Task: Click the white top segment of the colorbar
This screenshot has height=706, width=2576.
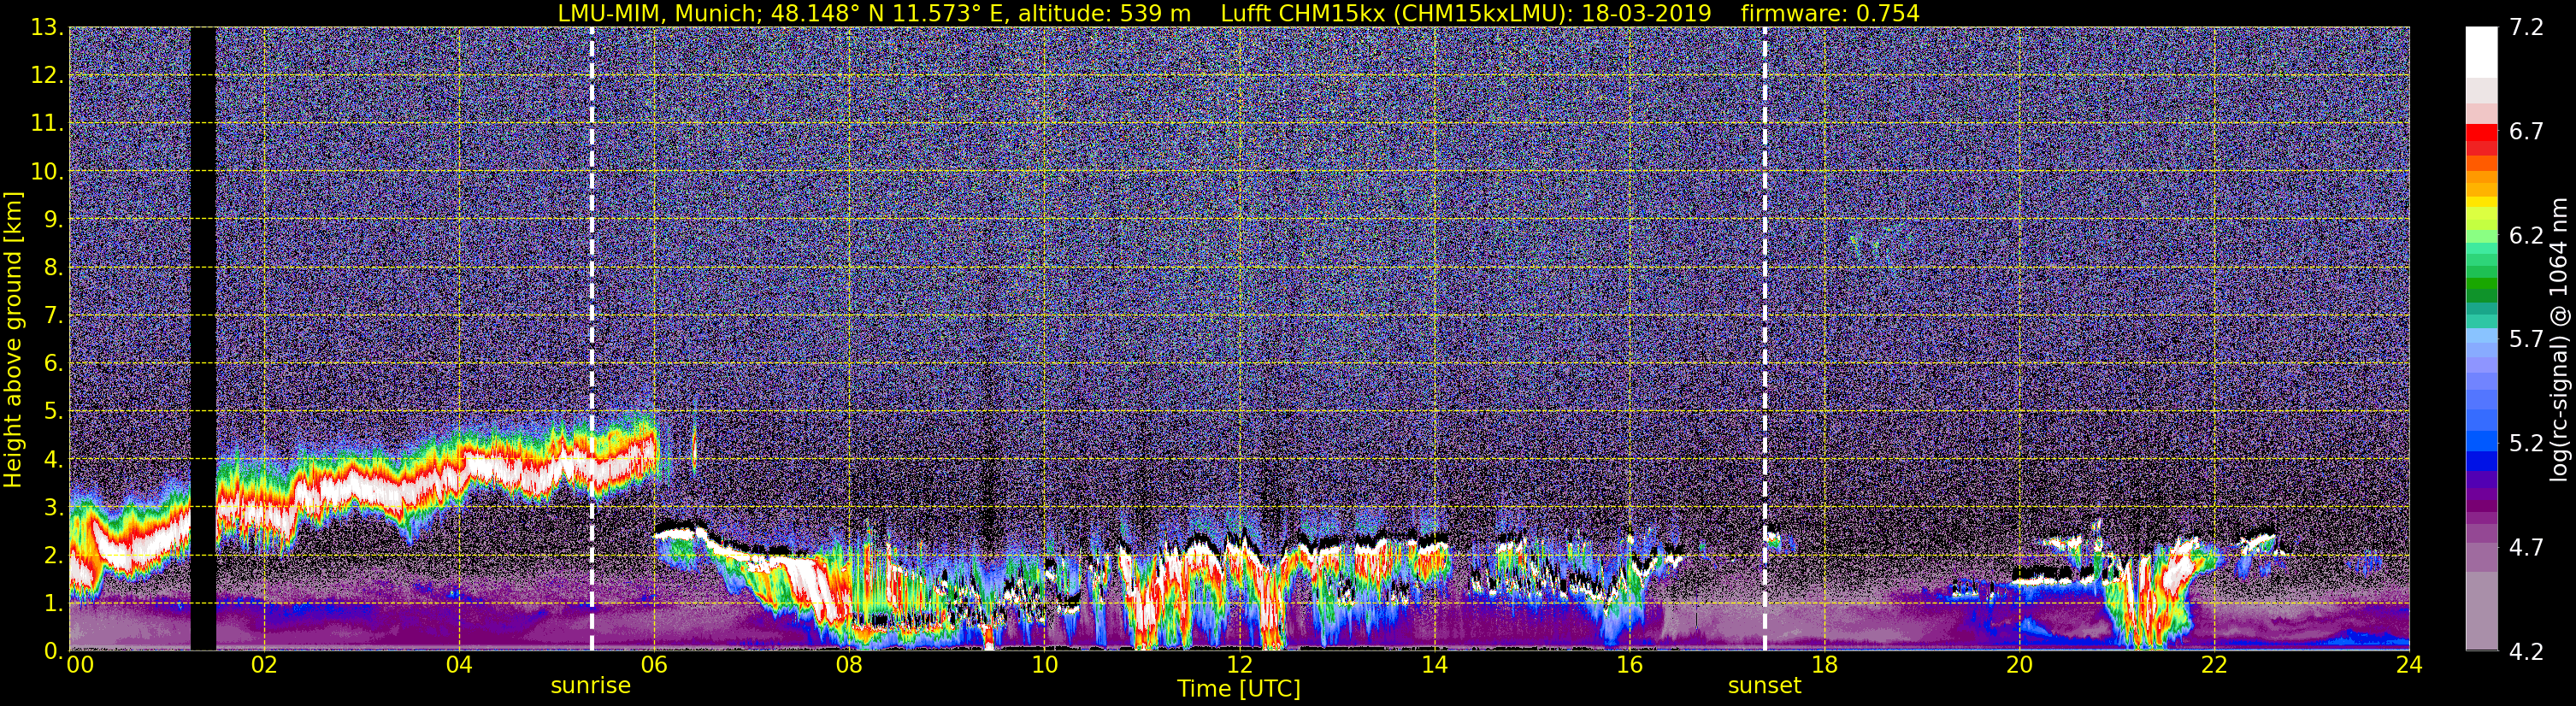Action: point(2480,52)
